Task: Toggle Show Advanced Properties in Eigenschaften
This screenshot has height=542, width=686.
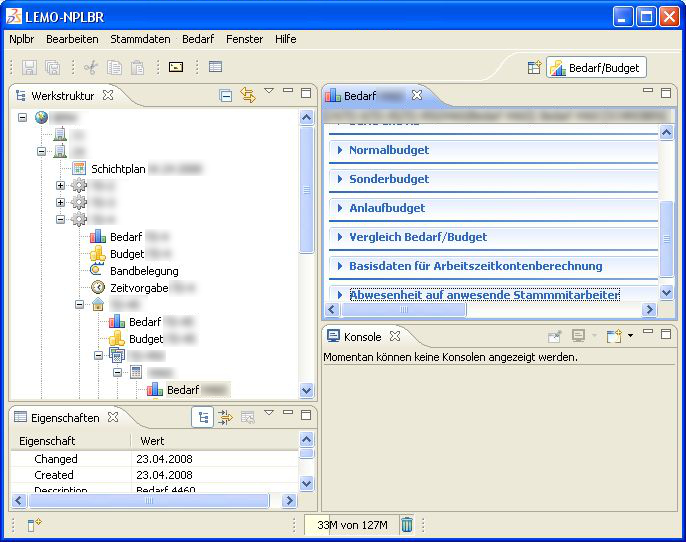Action: [x=225, y=417]
